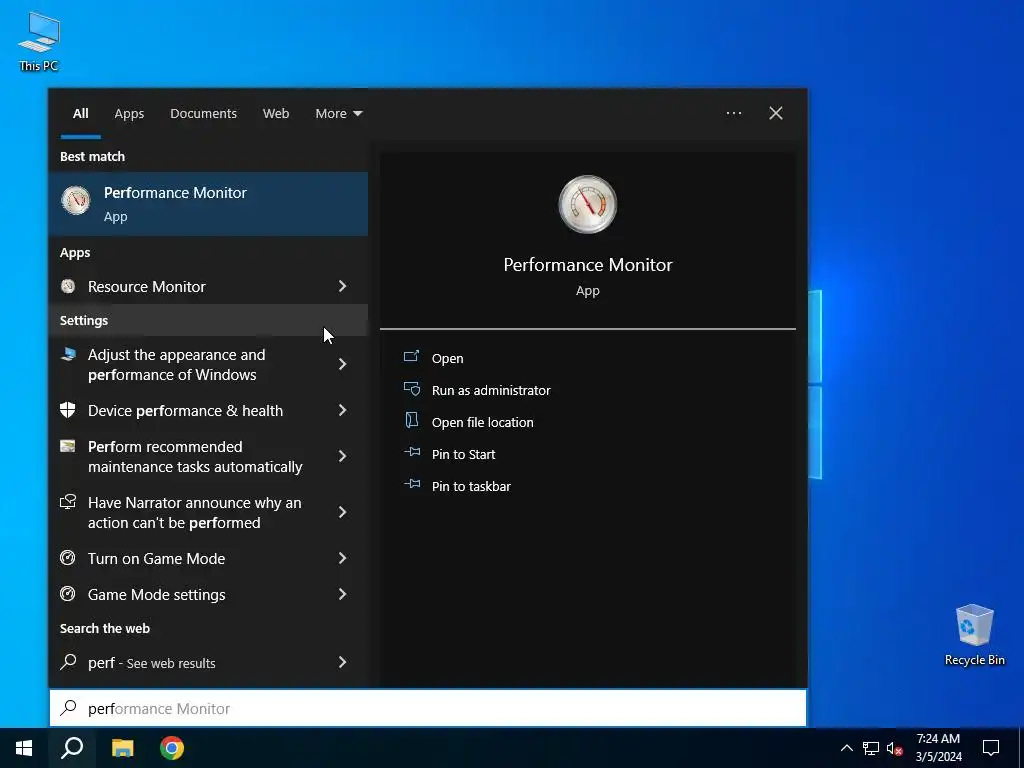Open the Windows Start button
Viewport: 1024px width, 768px height.
click(x=24, y=748)
